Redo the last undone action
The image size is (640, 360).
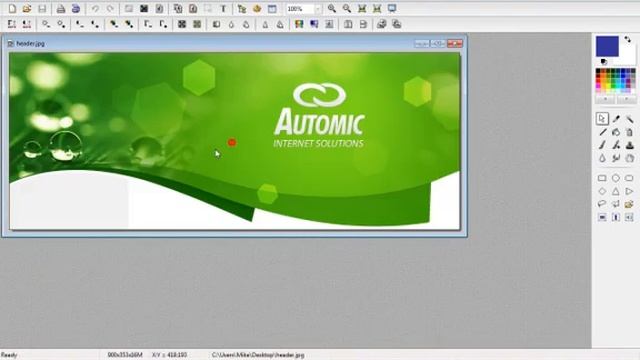click(x=110, y=9)
